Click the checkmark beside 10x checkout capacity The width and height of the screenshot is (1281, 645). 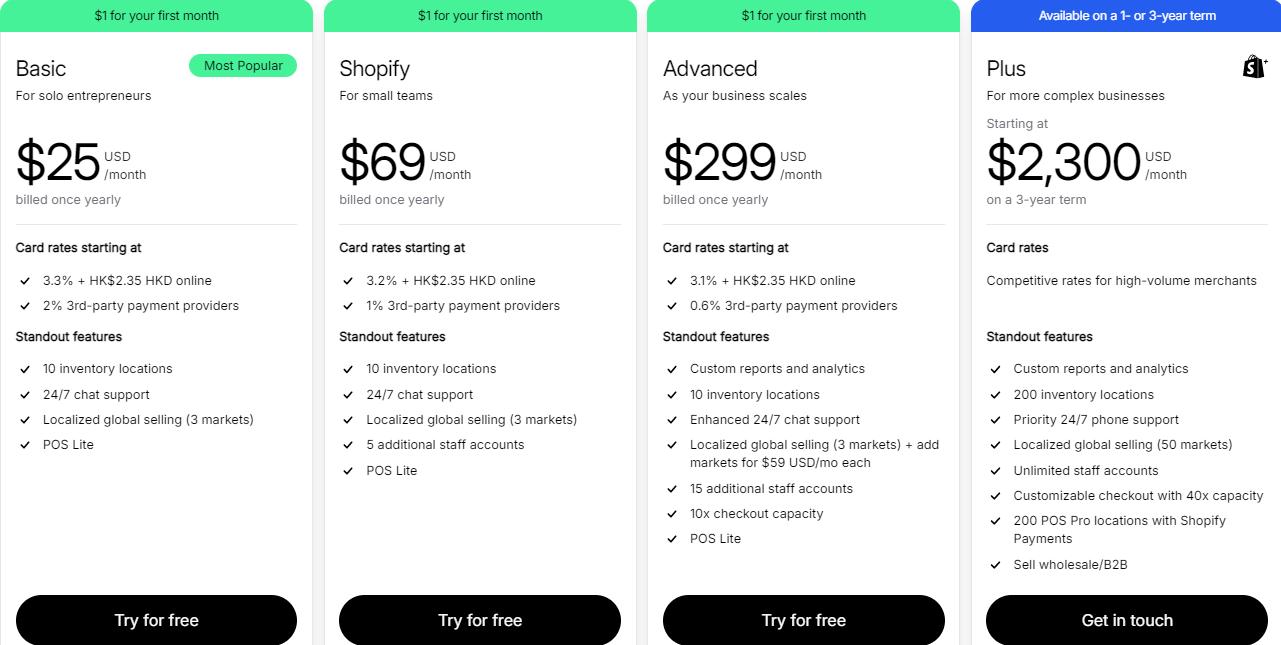[673, 513]
